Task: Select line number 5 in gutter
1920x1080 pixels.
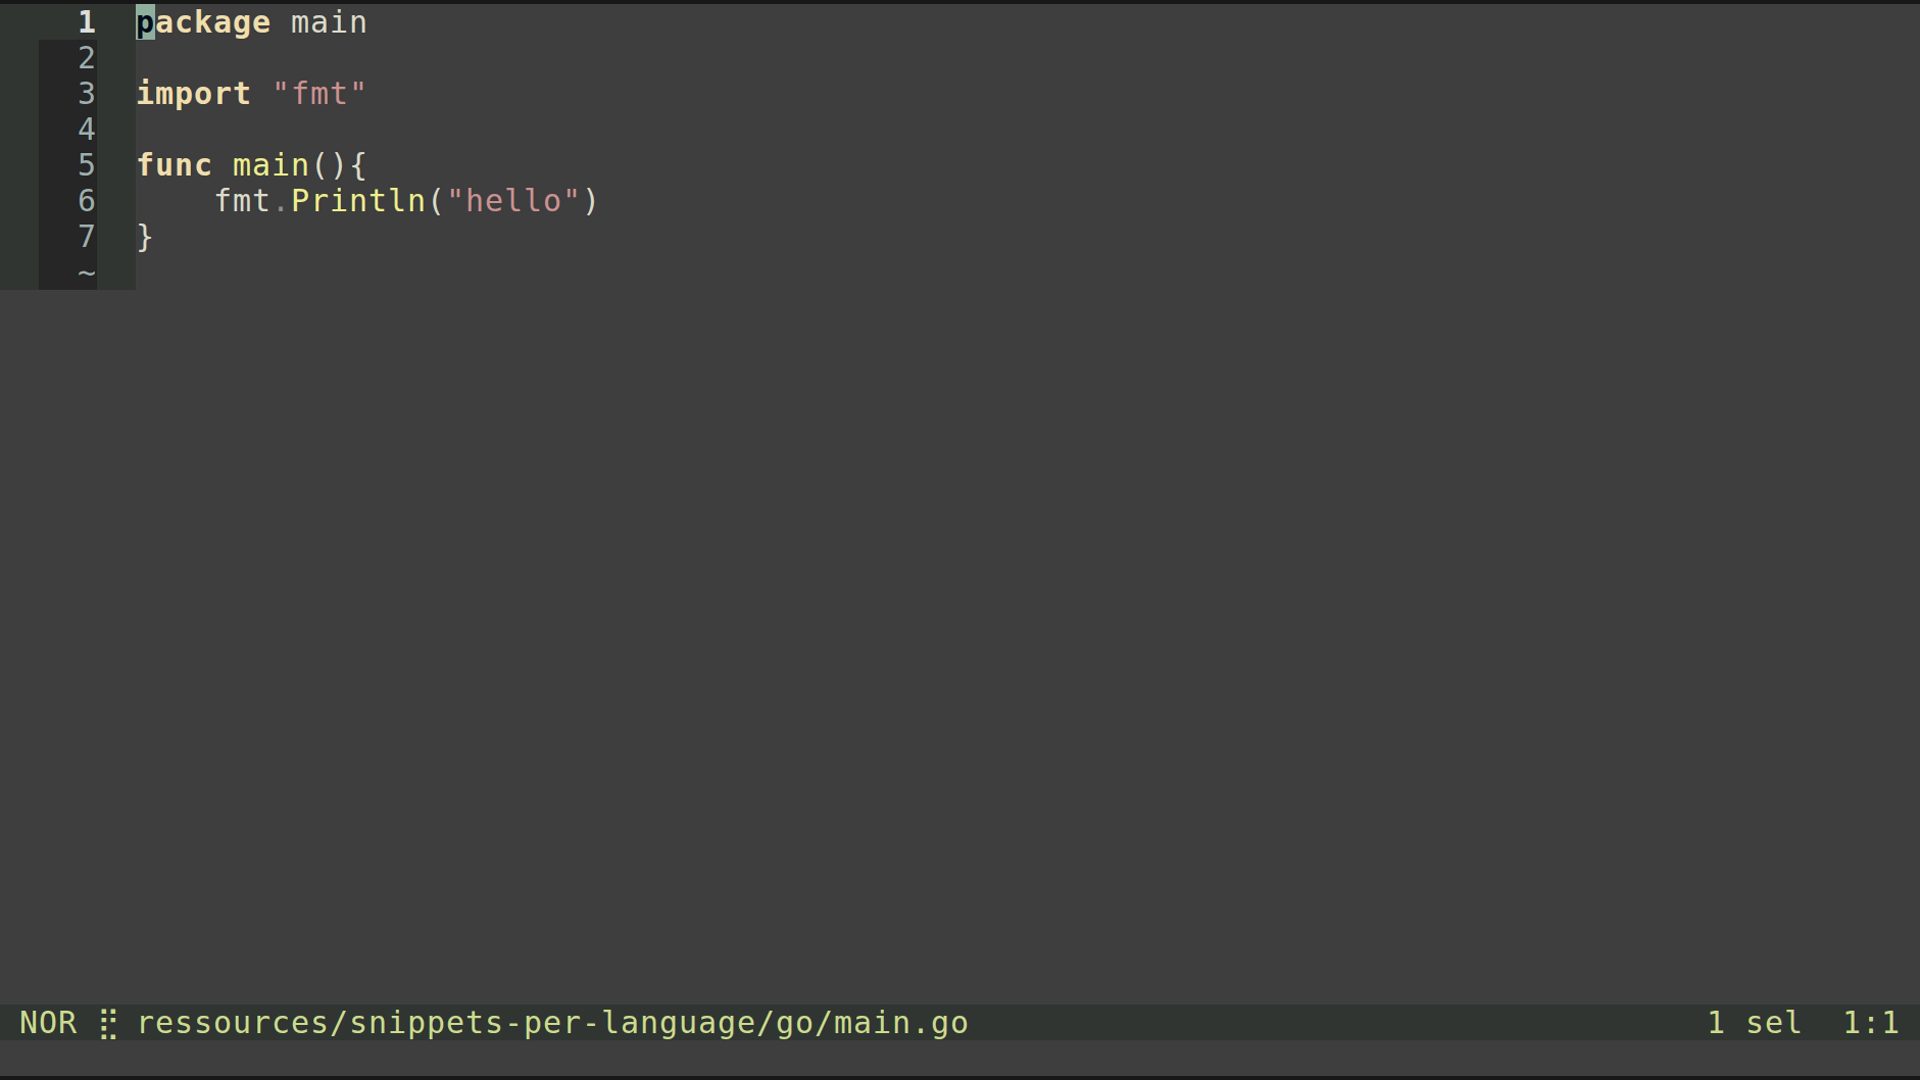Action: pyautogui.click(x=87, y=165)
